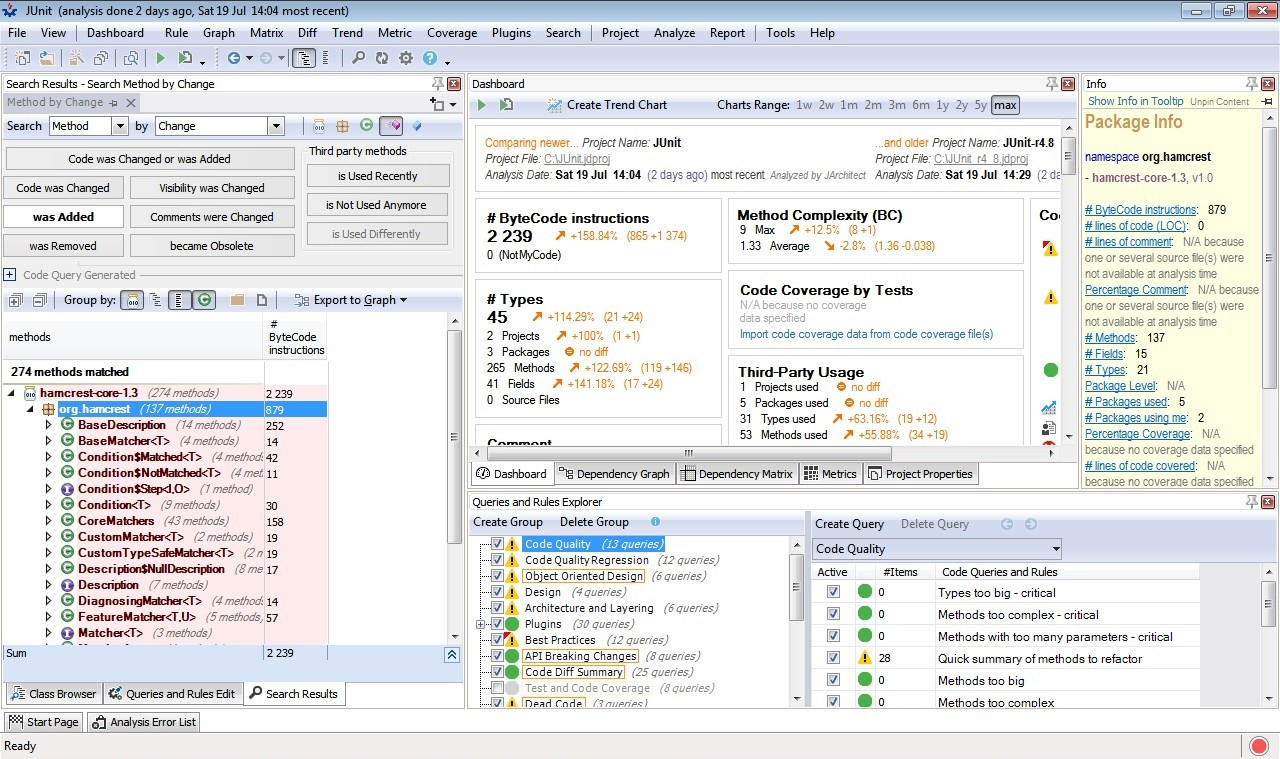
Task: Switch to the Class Browser tab
Action: (54, 694)
